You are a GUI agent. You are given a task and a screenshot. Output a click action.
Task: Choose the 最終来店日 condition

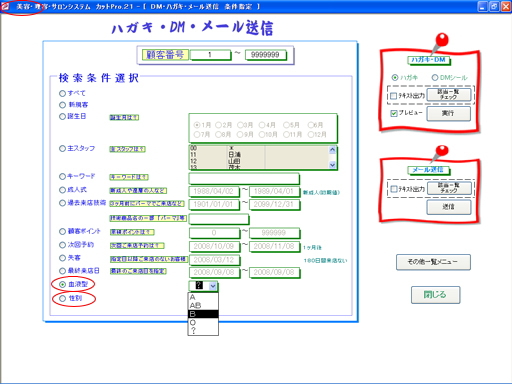[62, 271]
